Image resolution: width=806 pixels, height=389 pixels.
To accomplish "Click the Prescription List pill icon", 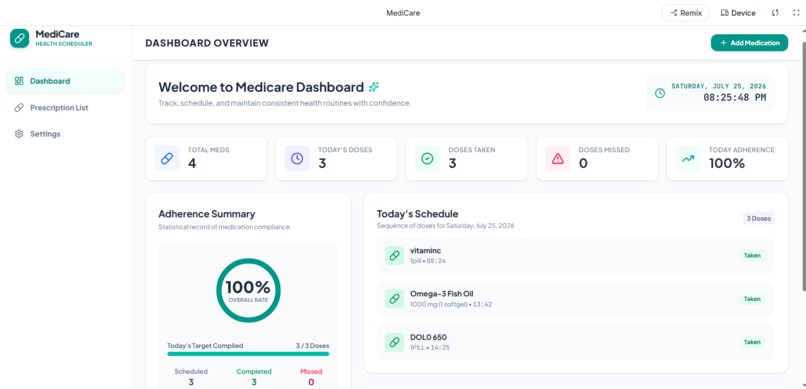I will [19, 108].
